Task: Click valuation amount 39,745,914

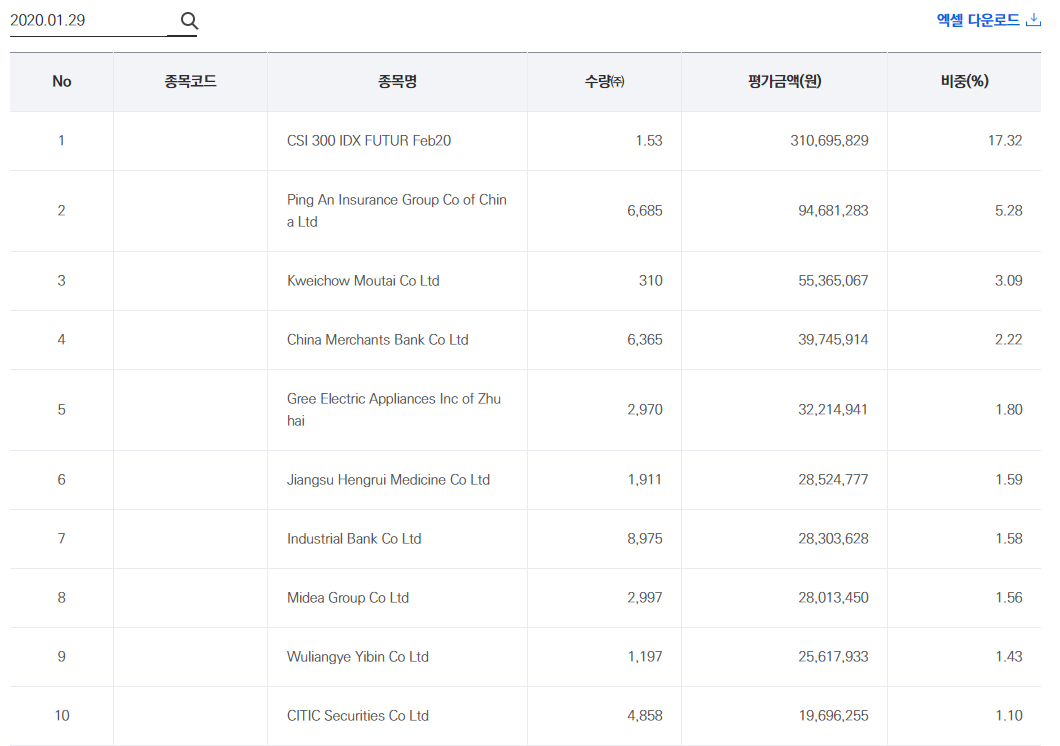Action: tap(833, 339)
